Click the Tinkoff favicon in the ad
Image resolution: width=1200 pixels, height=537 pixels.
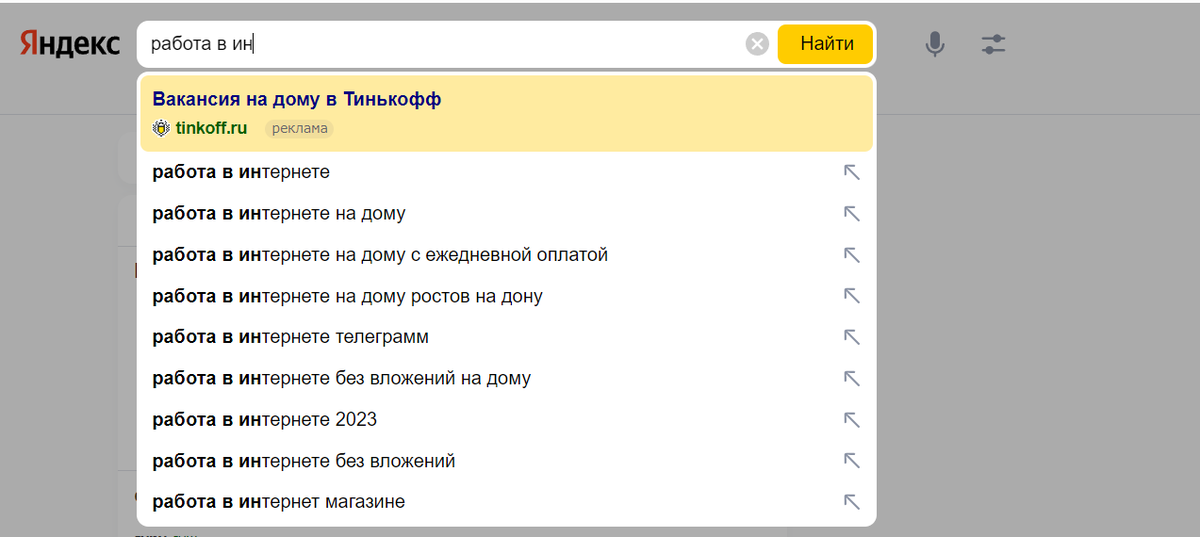point(161,128)
